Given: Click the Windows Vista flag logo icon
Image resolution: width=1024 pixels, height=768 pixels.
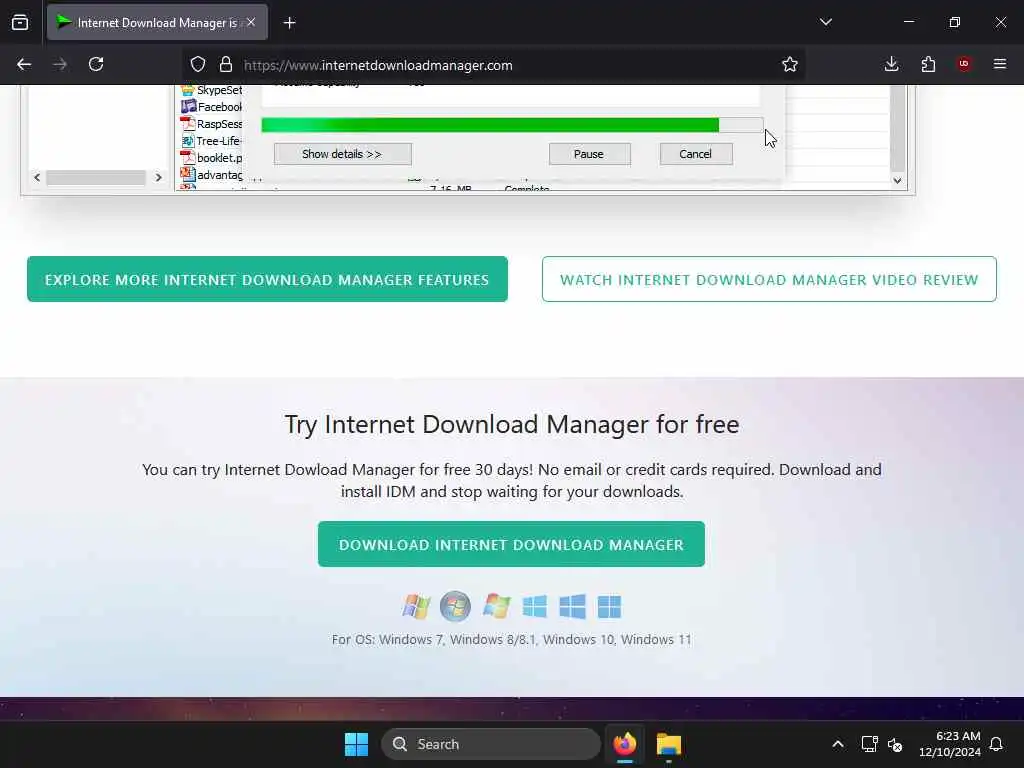Looking at the screenshot, I should tap(496, 606).
